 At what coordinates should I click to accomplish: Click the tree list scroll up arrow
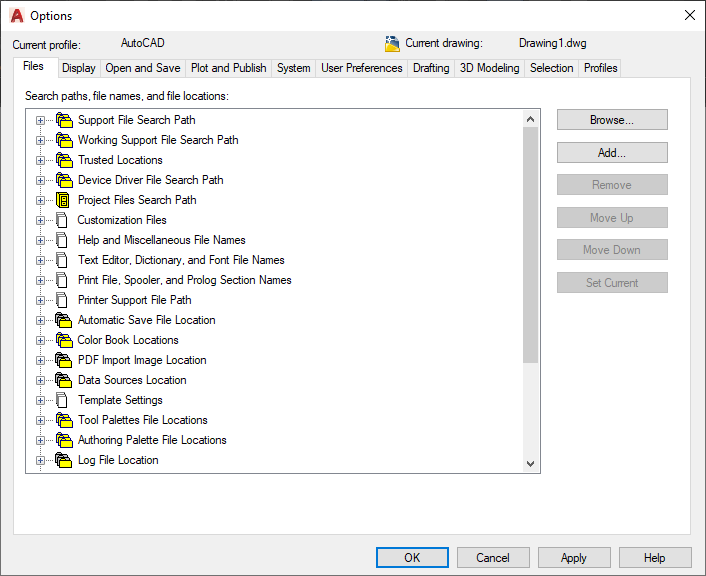(x=530, y=119)
